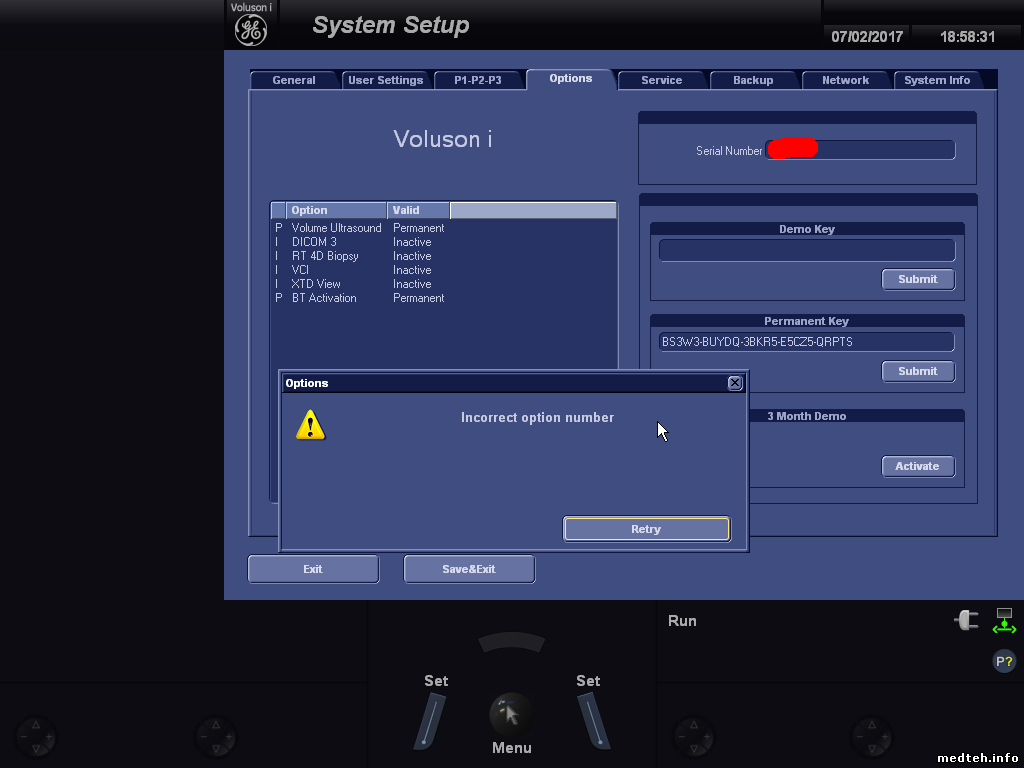Open the P? help icon
The width and height of the screenshot is (1024, 768).
tap(1004, 660)
